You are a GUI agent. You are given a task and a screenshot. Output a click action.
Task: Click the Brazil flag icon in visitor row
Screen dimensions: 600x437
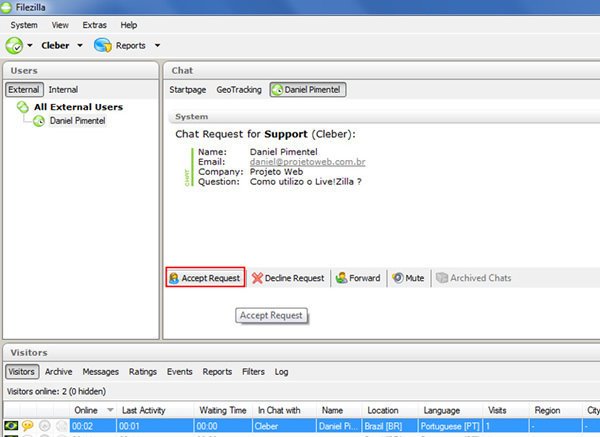click(12, 426)
